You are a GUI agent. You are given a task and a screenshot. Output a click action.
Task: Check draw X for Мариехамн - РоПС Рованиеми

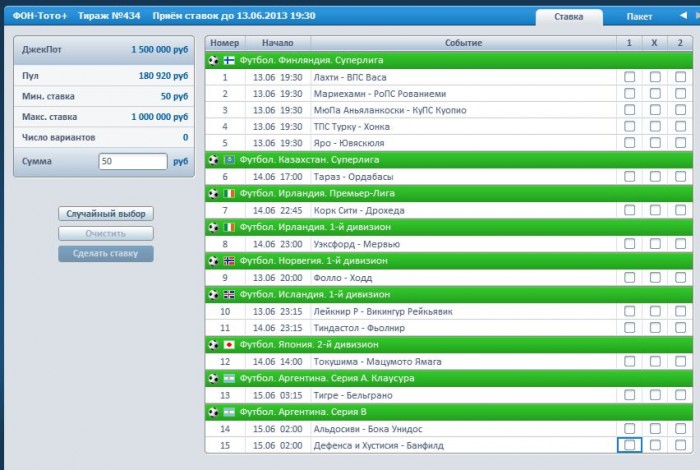pyautogui.click(x=655, y=93)
